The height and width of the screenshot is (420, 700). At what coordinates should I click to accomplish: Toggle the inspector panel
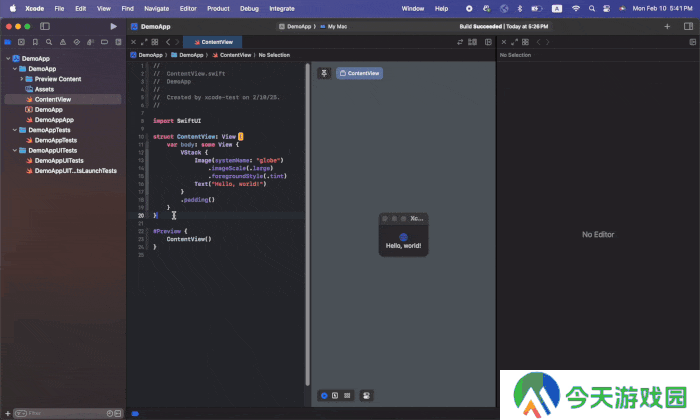click(688, 26)
